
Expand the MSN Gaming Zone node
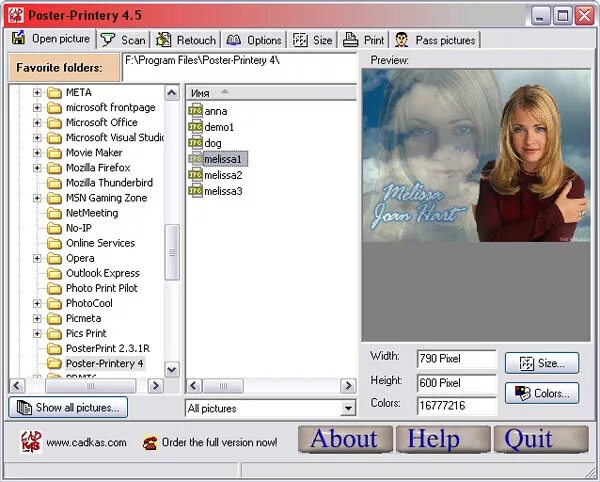(37, 198)
